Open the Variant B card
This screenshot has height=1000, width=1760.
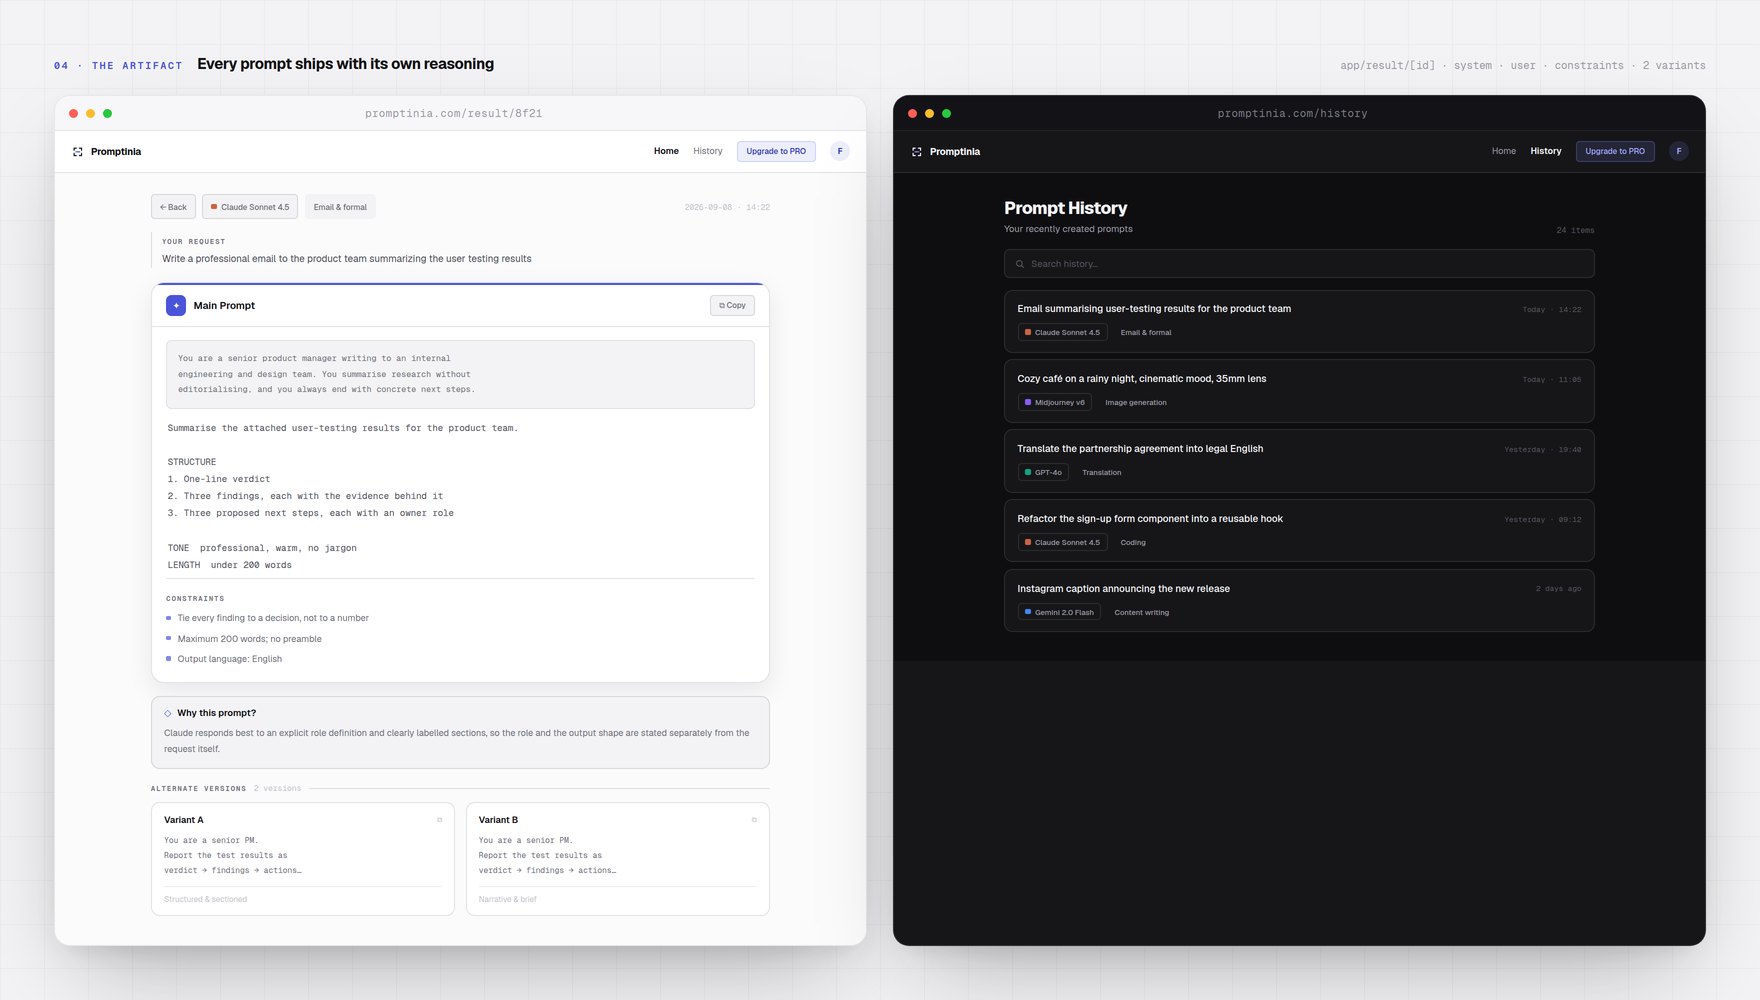pyautogui.click(x=618, y=859)
